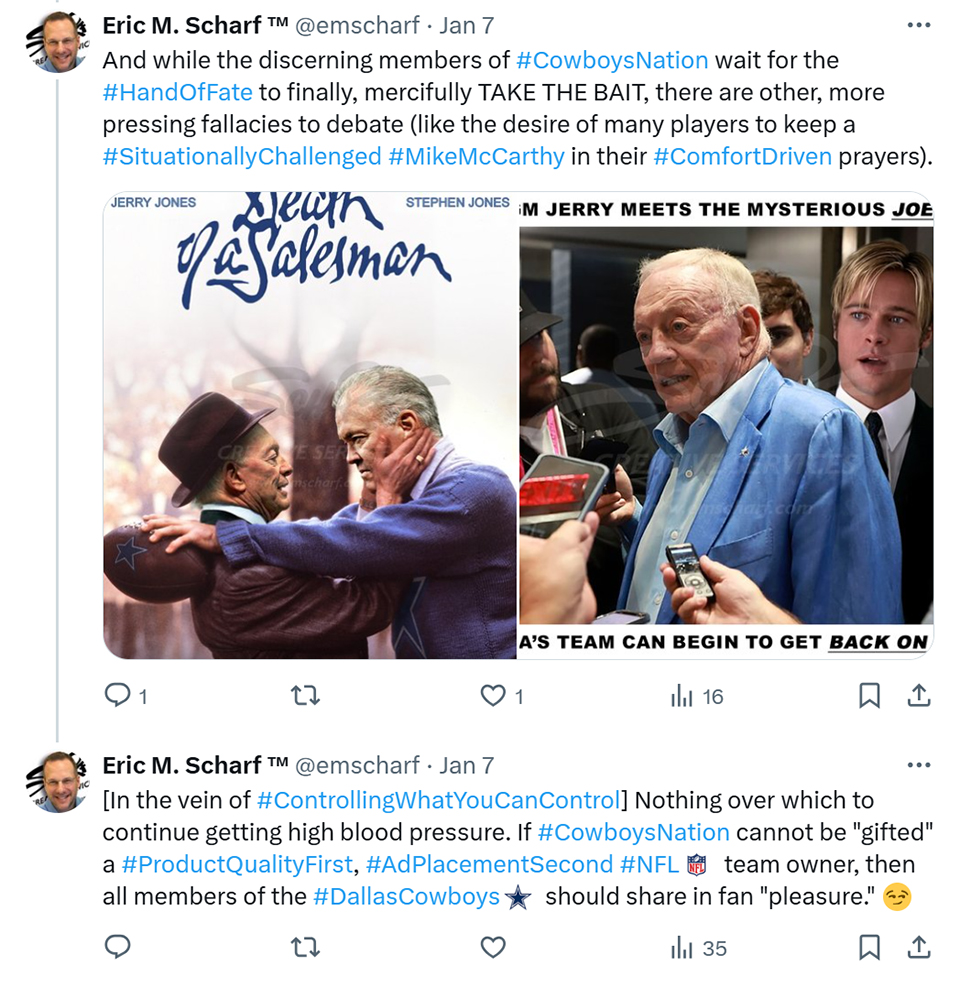Screen dimensions: 960x987
Task: Open Eric M. Scharf's avatar on first tweet
Action: (57, 43)
